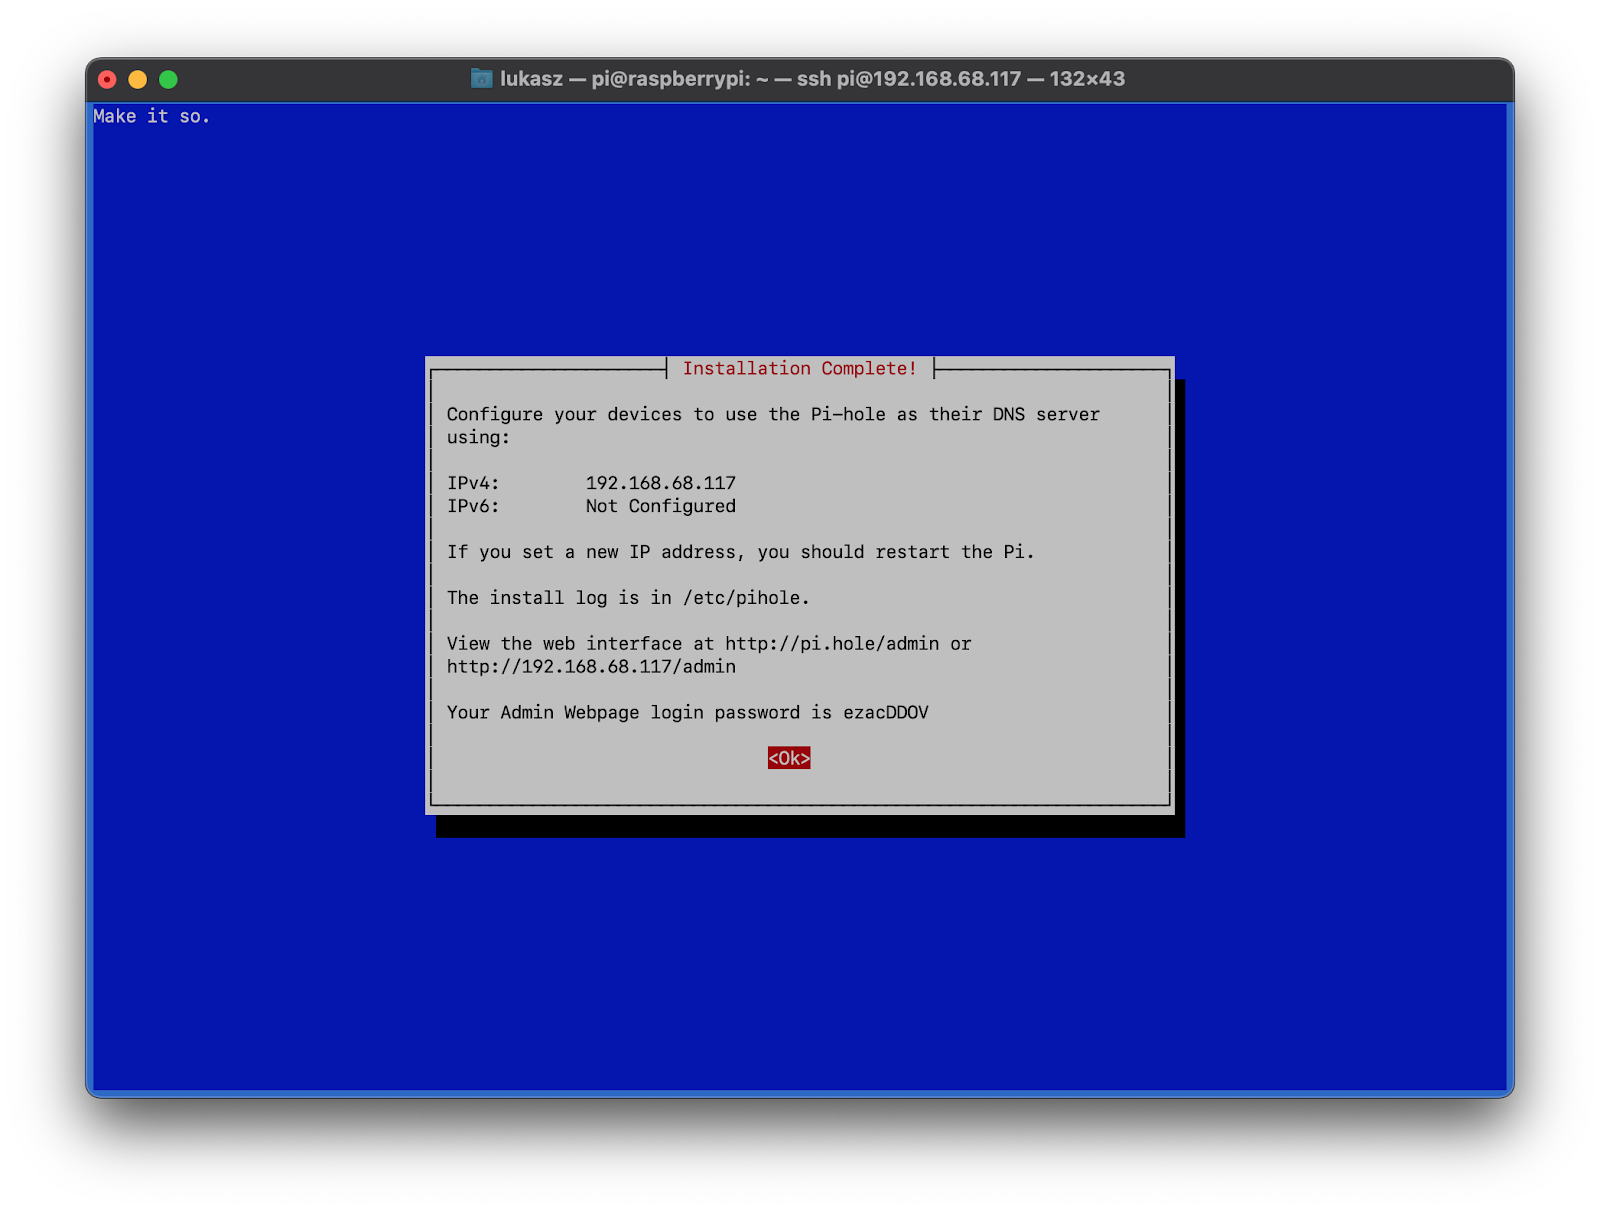Click the 'IPv6:' label
This screenshot has width=1600, height=1211.
point(473,506)
